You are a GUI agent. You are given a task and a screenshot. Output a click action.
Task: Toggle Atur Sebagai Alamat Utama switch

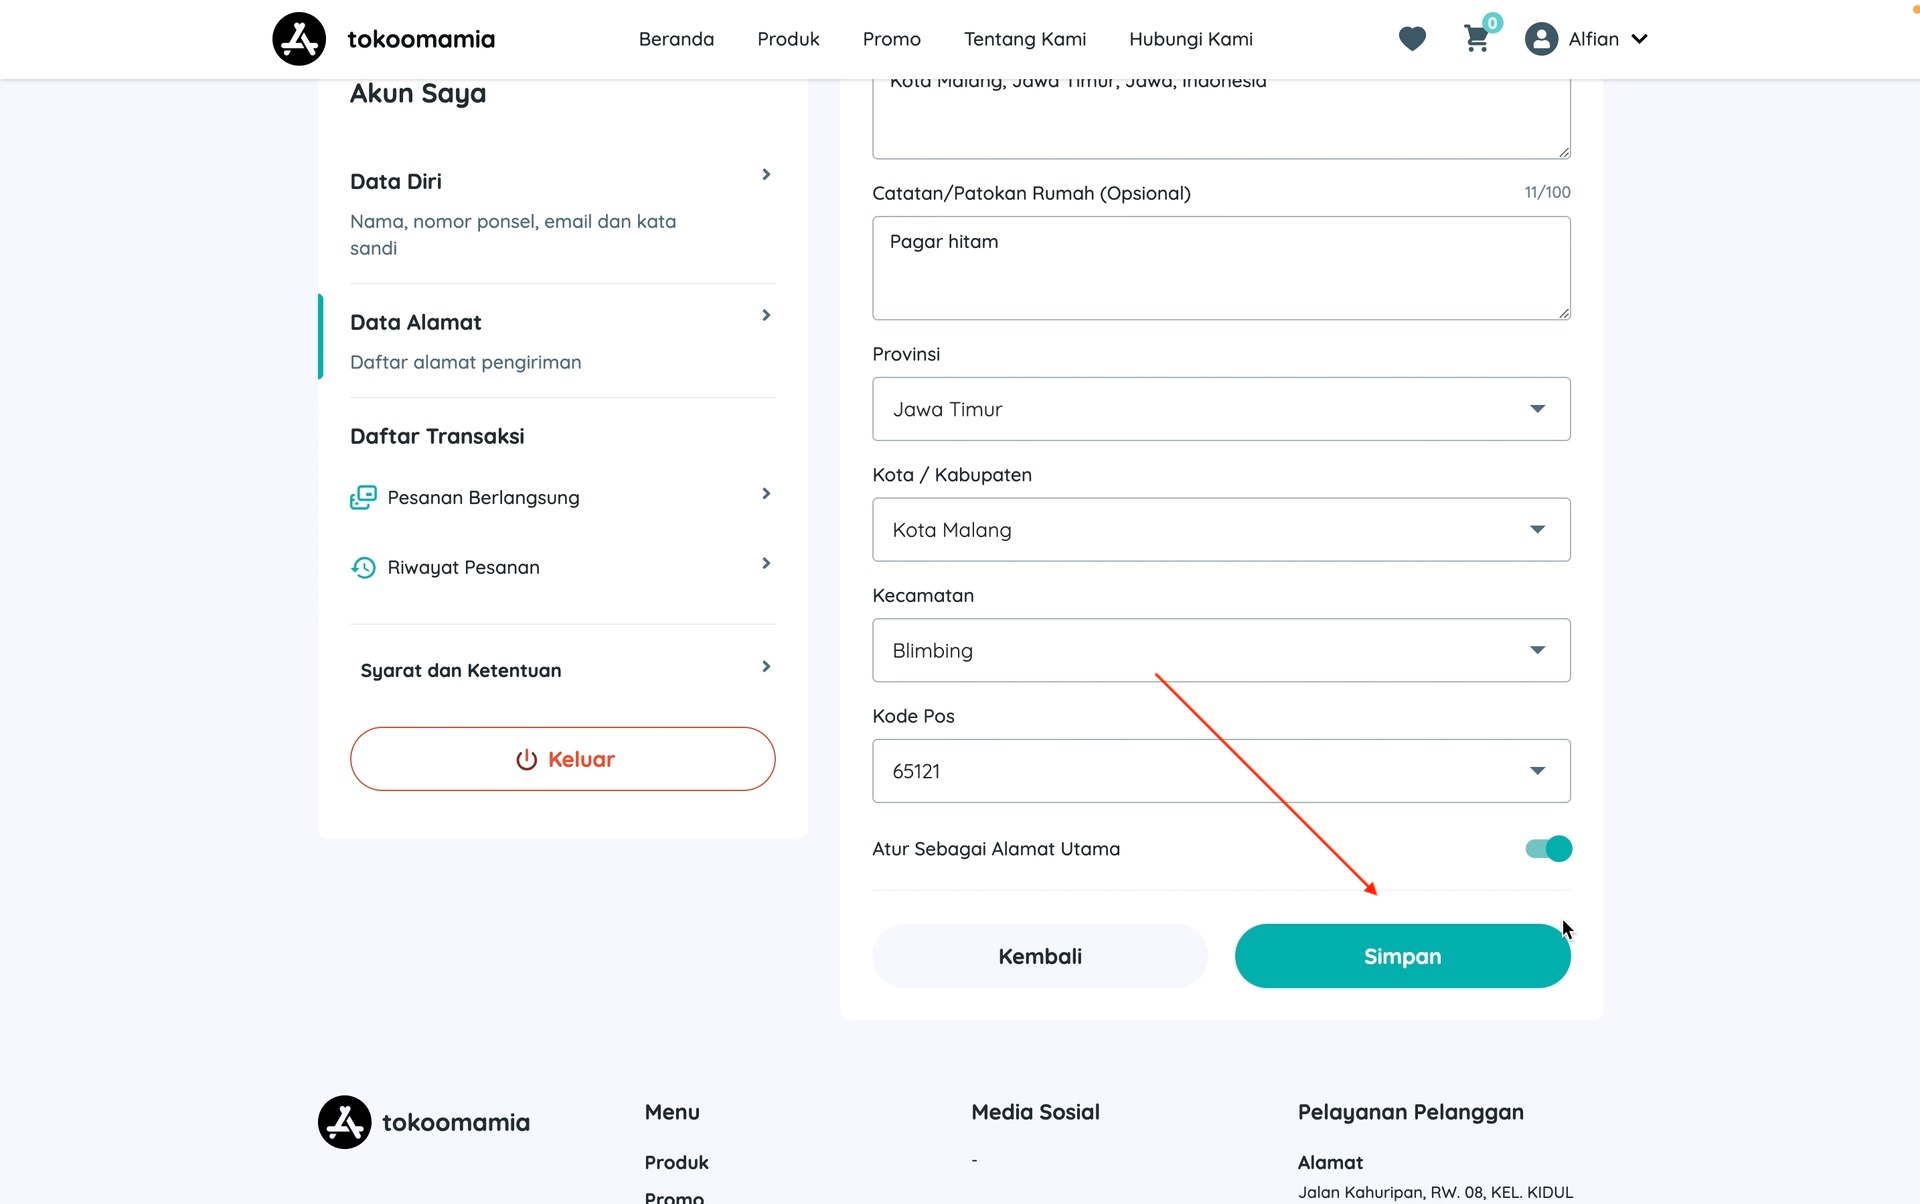click(1548, 849)
